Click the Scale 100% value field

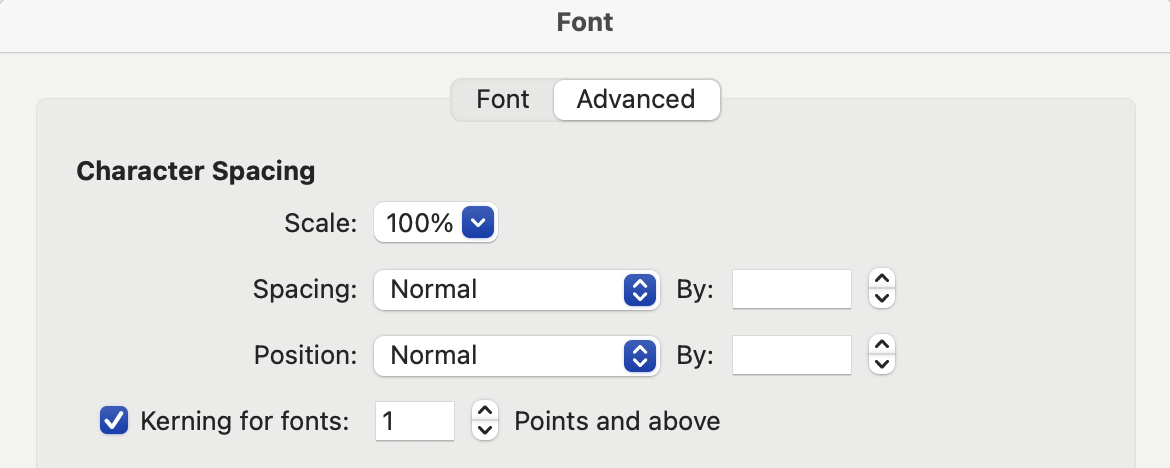coord(420,224)
